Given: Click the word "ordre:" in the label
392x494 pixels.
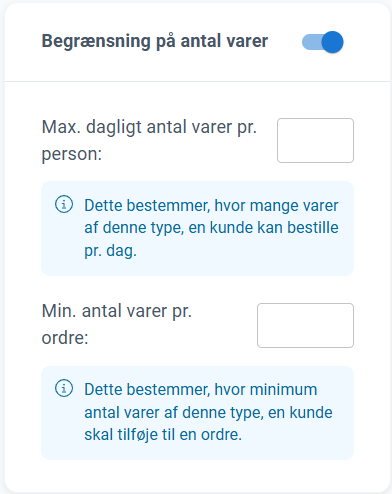Looking at the screenshot, I should (65, 338).
